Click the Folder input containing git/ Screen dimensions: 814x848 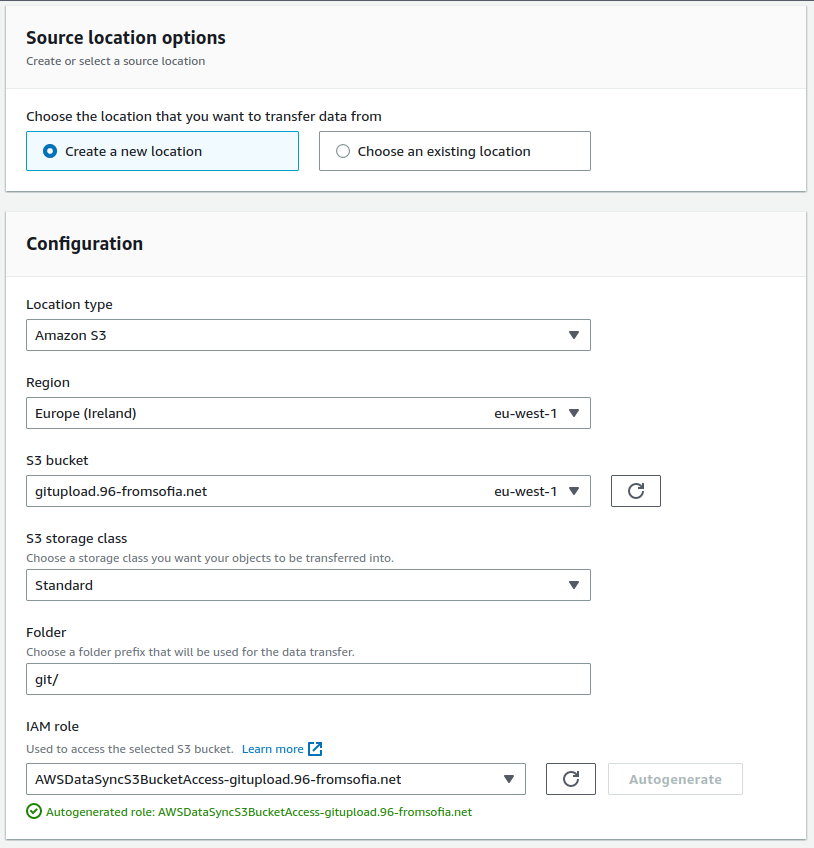(x=308, y=679)
